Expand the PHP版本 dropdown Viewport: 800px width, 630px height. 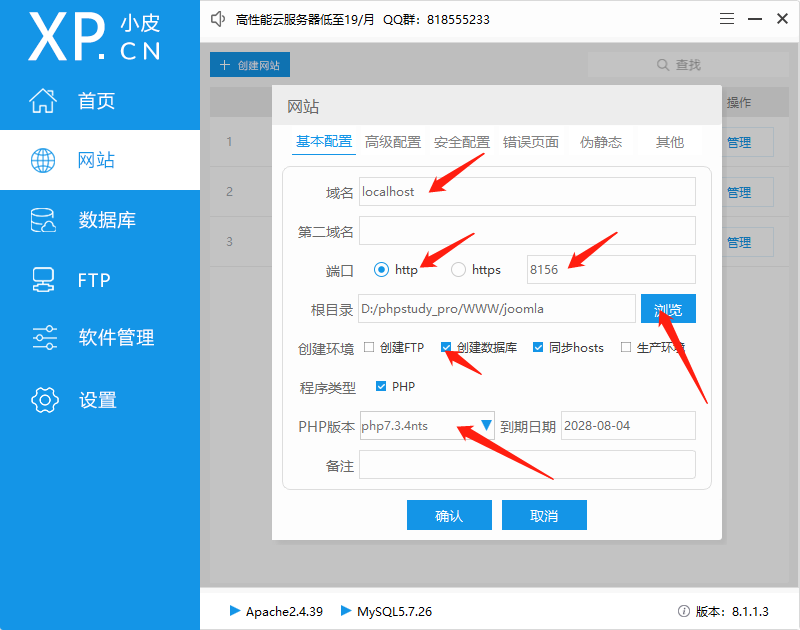click(486, 425)
